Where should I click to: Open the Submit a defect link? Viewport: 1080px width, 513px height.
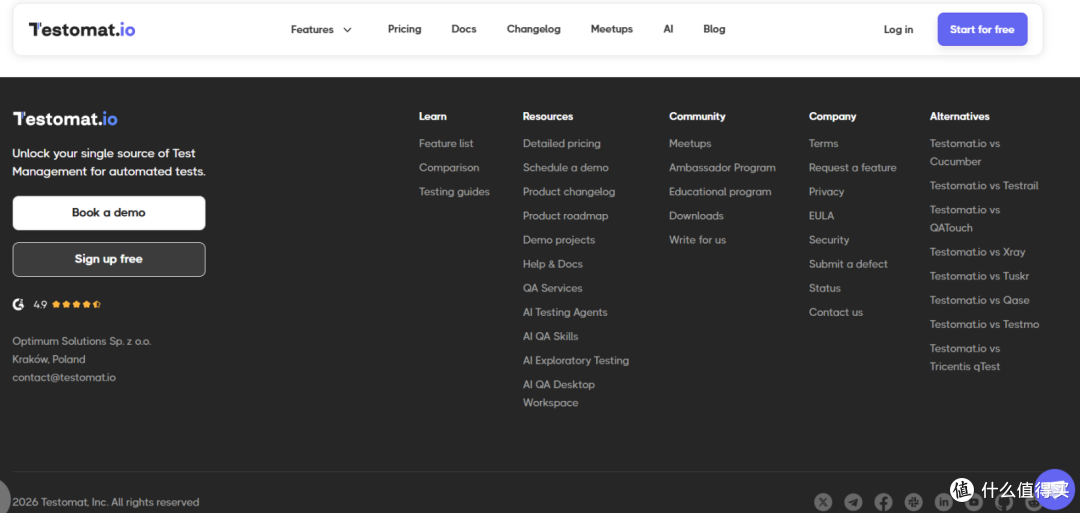848,264
